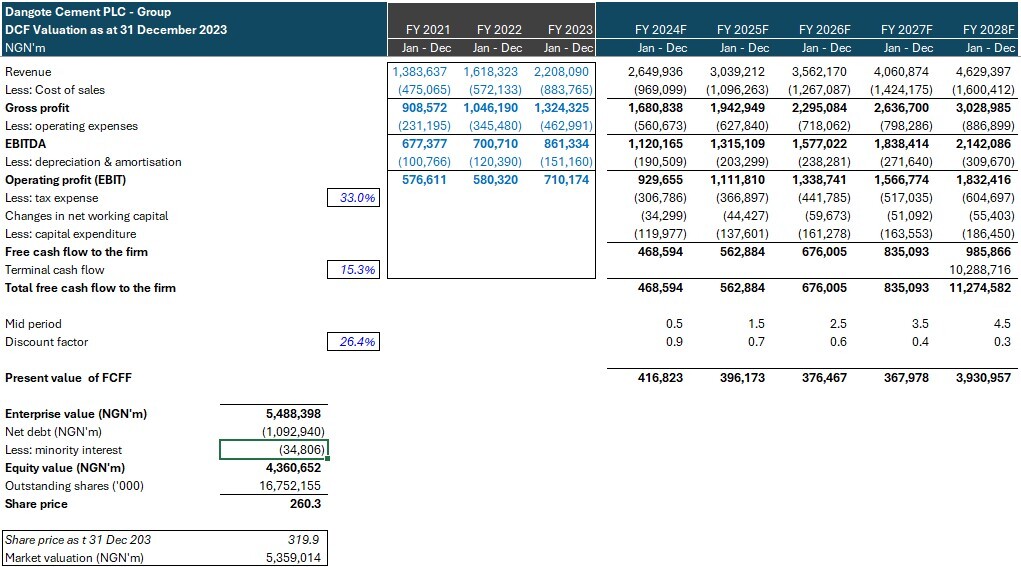Select the Changes in net working capital label
This screenshot has height=567, width=1021.
tap(87, 216)
